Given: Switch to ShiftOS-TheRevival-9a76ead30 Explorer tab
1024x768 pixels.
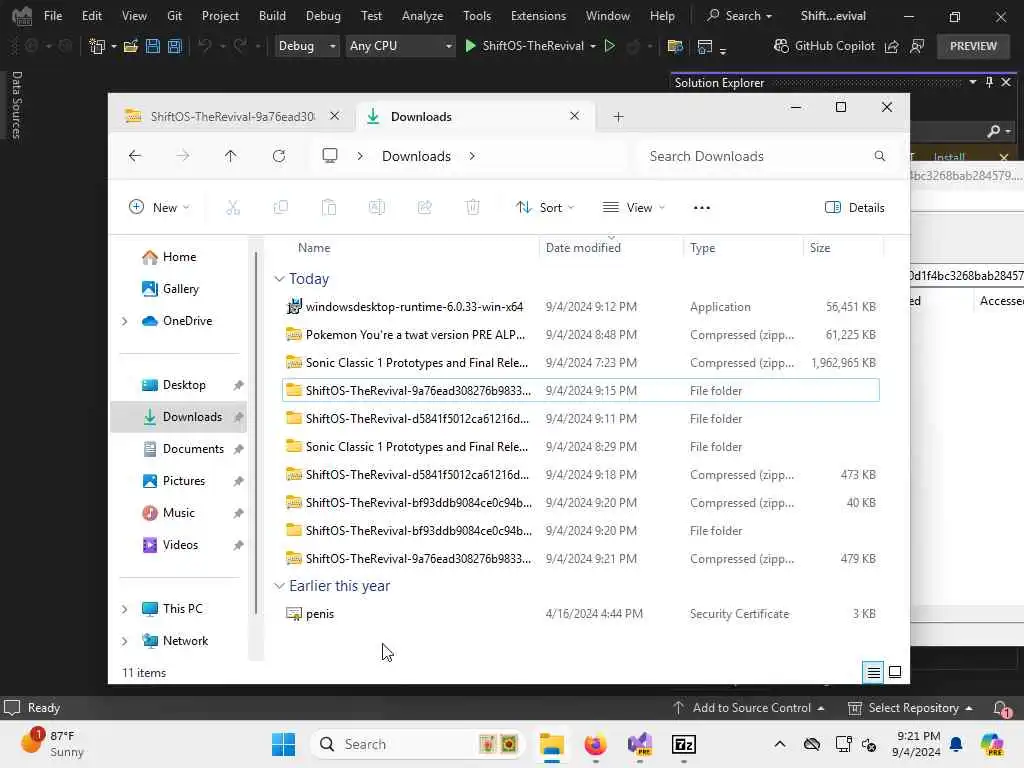Looking at the screenshot, I should click(x=232, y=117).
